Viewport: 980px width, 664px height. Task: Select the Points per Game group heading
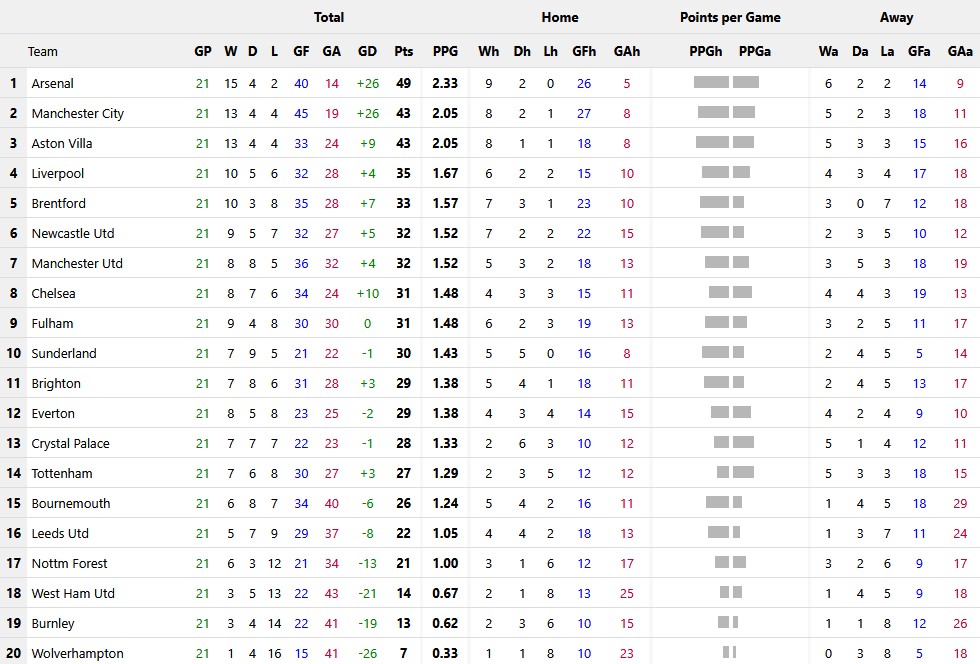point(730,17)
